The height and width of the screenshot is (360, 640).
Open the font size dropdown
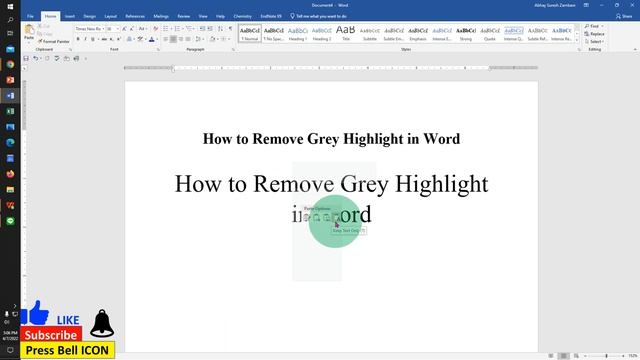pos(118,29)
